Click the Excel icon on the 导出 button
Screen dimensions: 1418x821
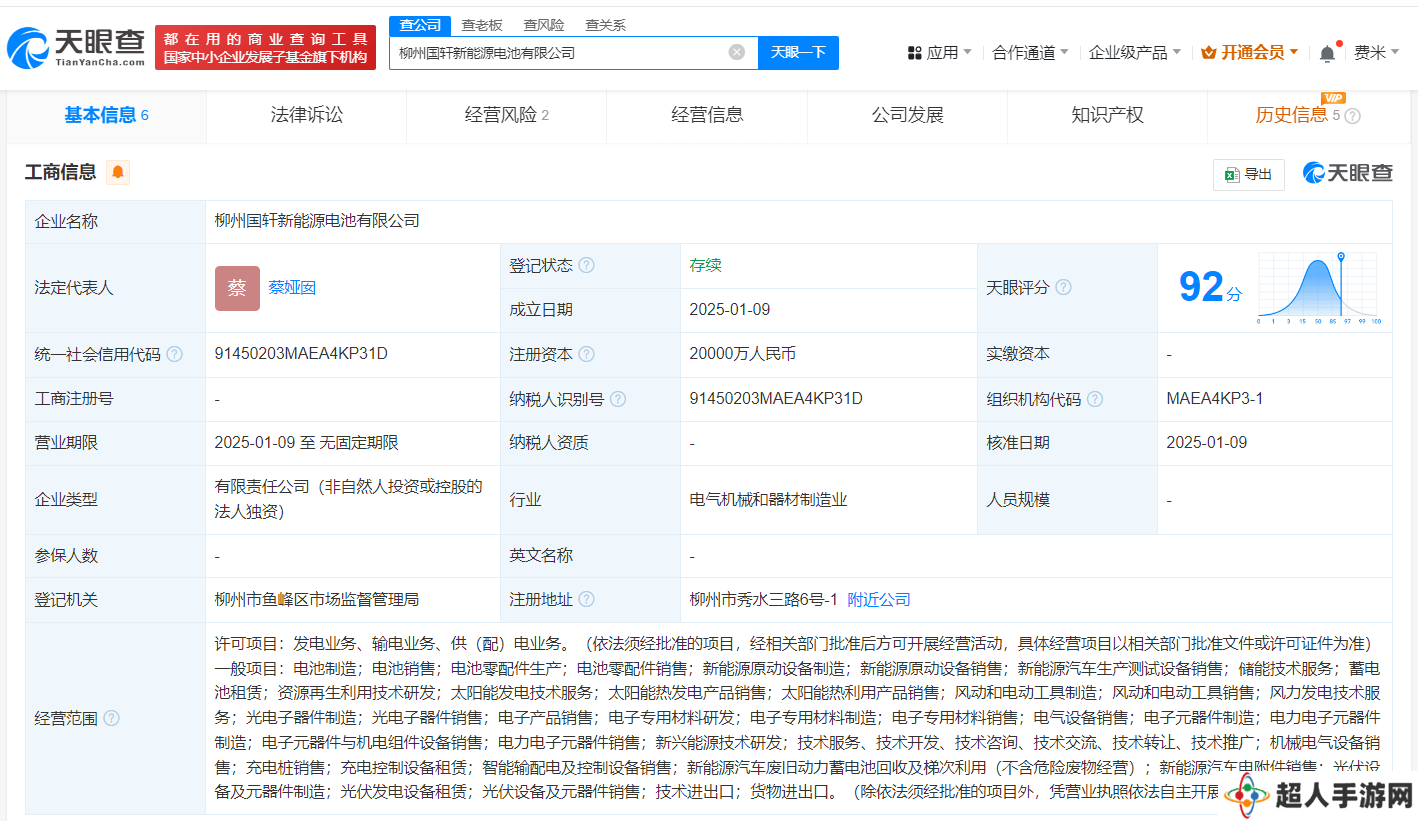pyautogui.click(x=1231, y=175)
